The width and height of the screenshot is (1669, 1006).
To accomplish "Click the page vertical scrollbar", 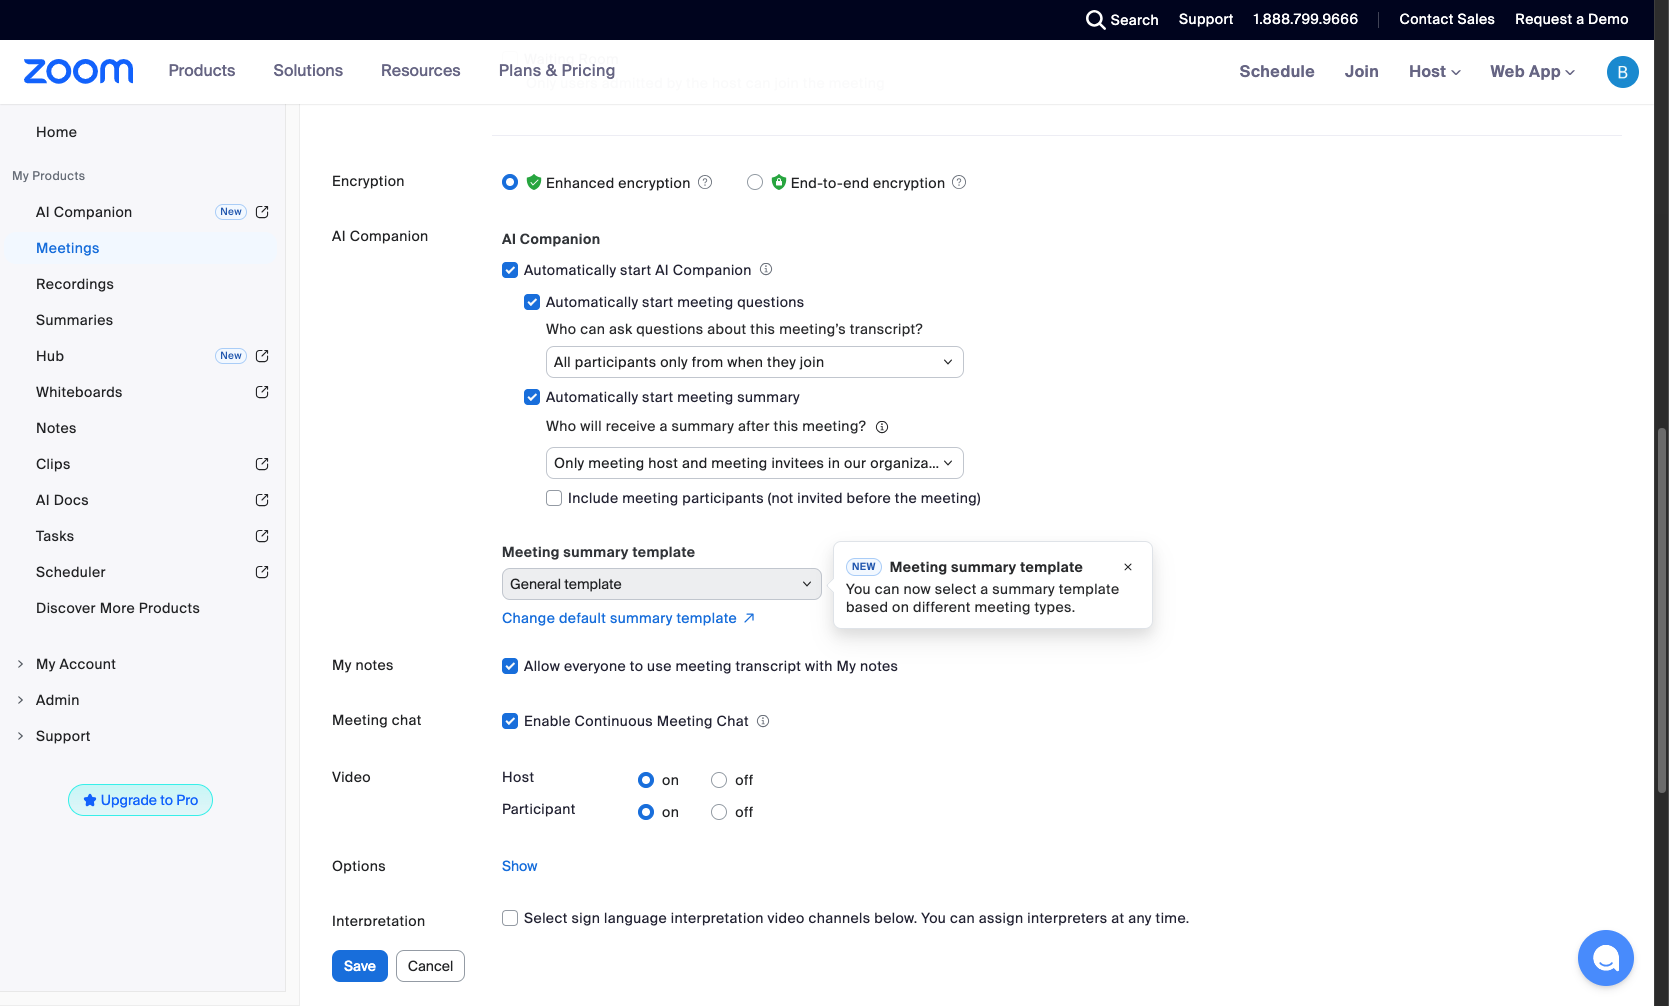I will [1662, 610].
